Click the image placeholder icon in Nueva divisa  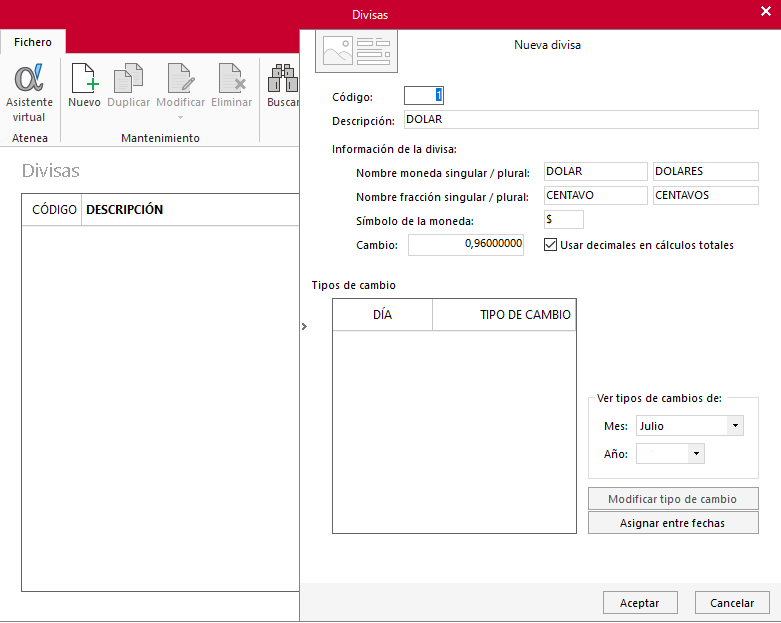[356, 51]
